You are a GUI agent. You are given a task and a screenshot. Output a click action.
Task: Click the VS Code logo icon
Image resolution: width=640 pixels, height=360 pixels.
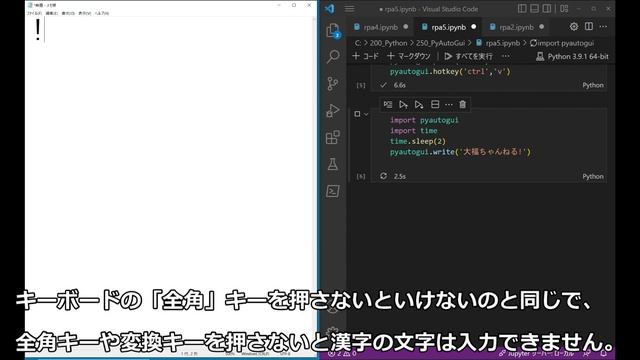[x=330, y=9]
